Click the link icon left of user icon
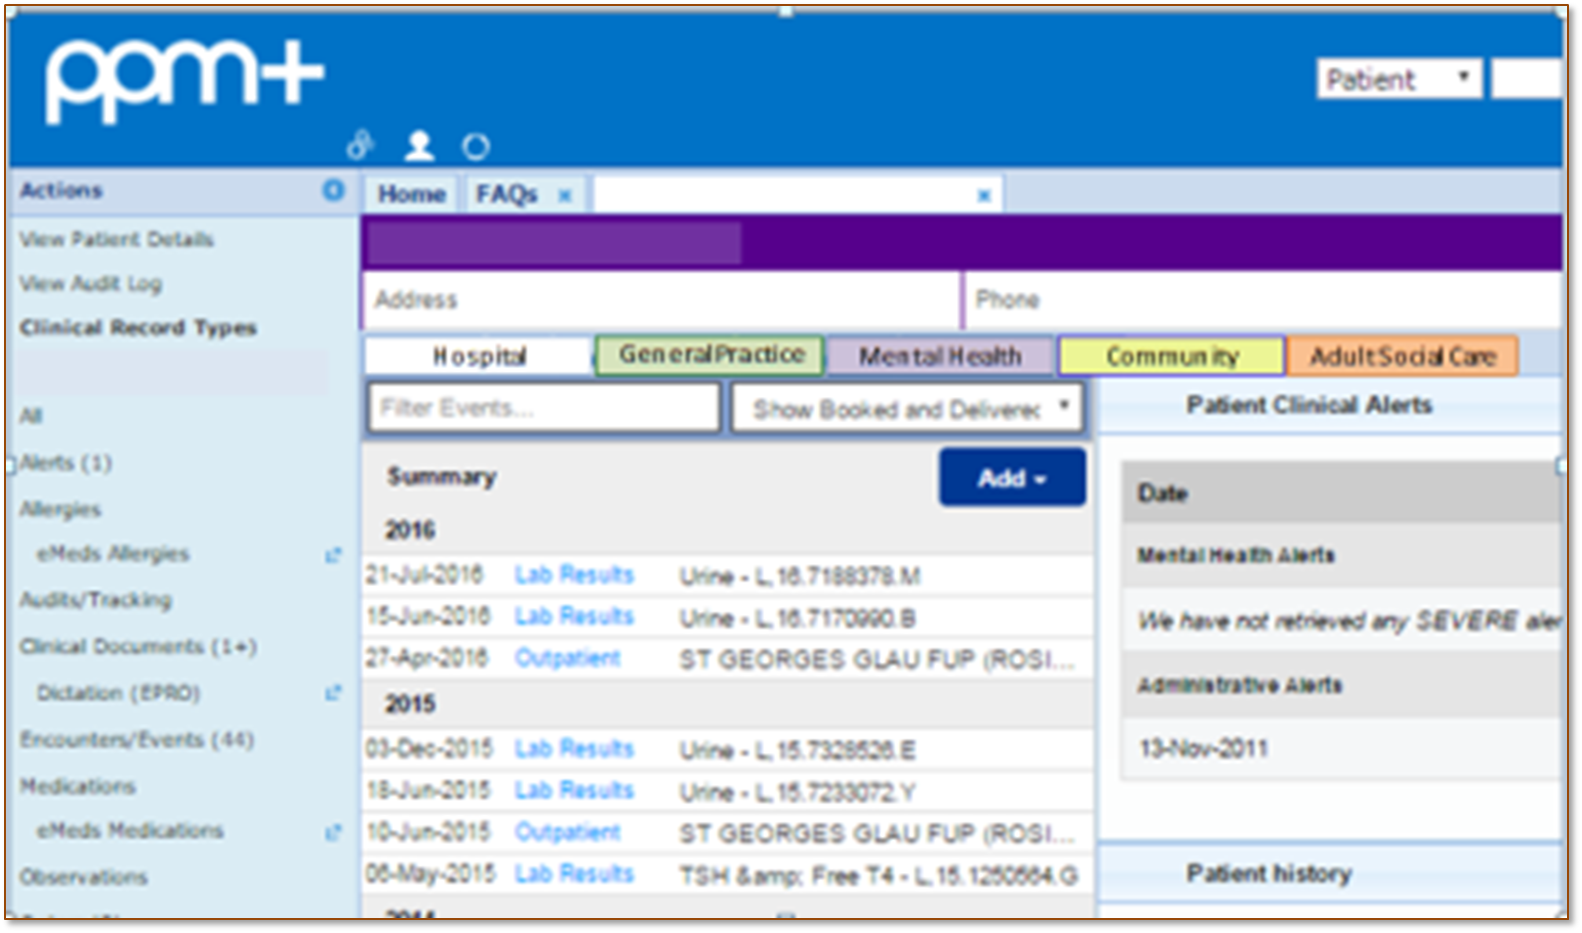The height and width of the screenshot is (933, 1582). [x=360, y=146]
